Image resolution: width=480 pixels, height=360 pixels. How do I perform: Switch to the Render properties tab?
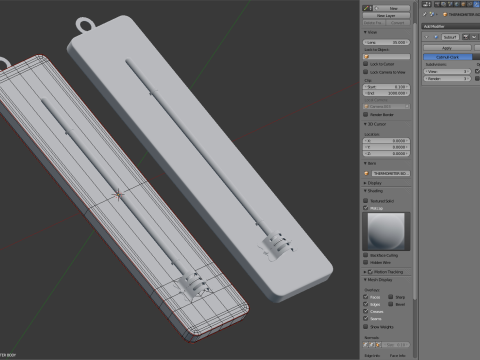[437, 4]
